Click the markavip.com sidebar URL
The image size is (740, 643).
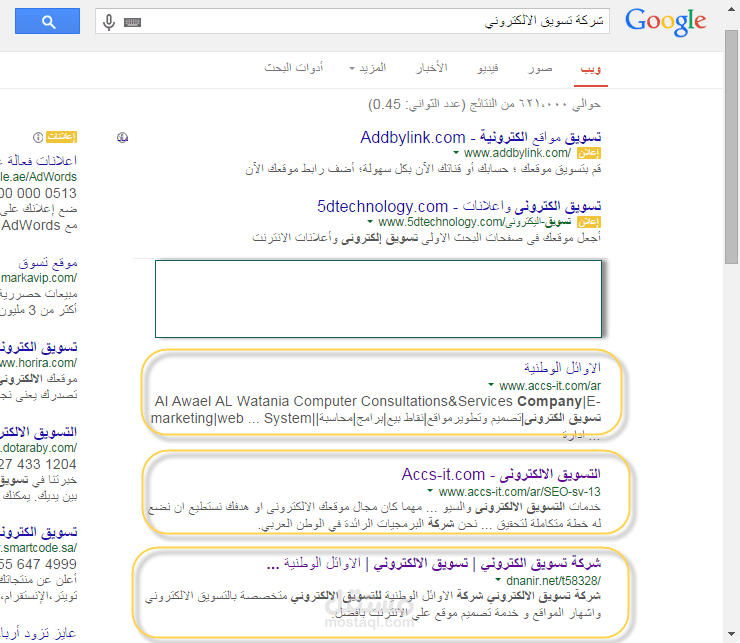[x=39, y=278]
